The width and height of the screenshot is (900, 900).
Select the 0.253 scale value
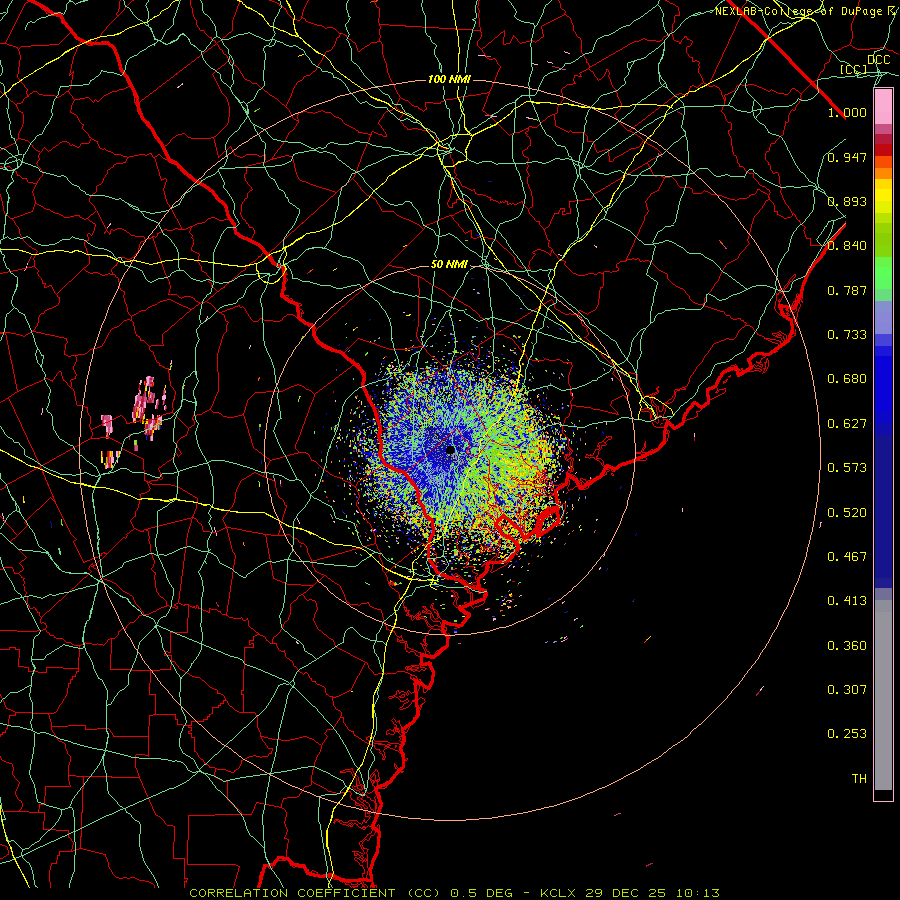pos(847,734)
